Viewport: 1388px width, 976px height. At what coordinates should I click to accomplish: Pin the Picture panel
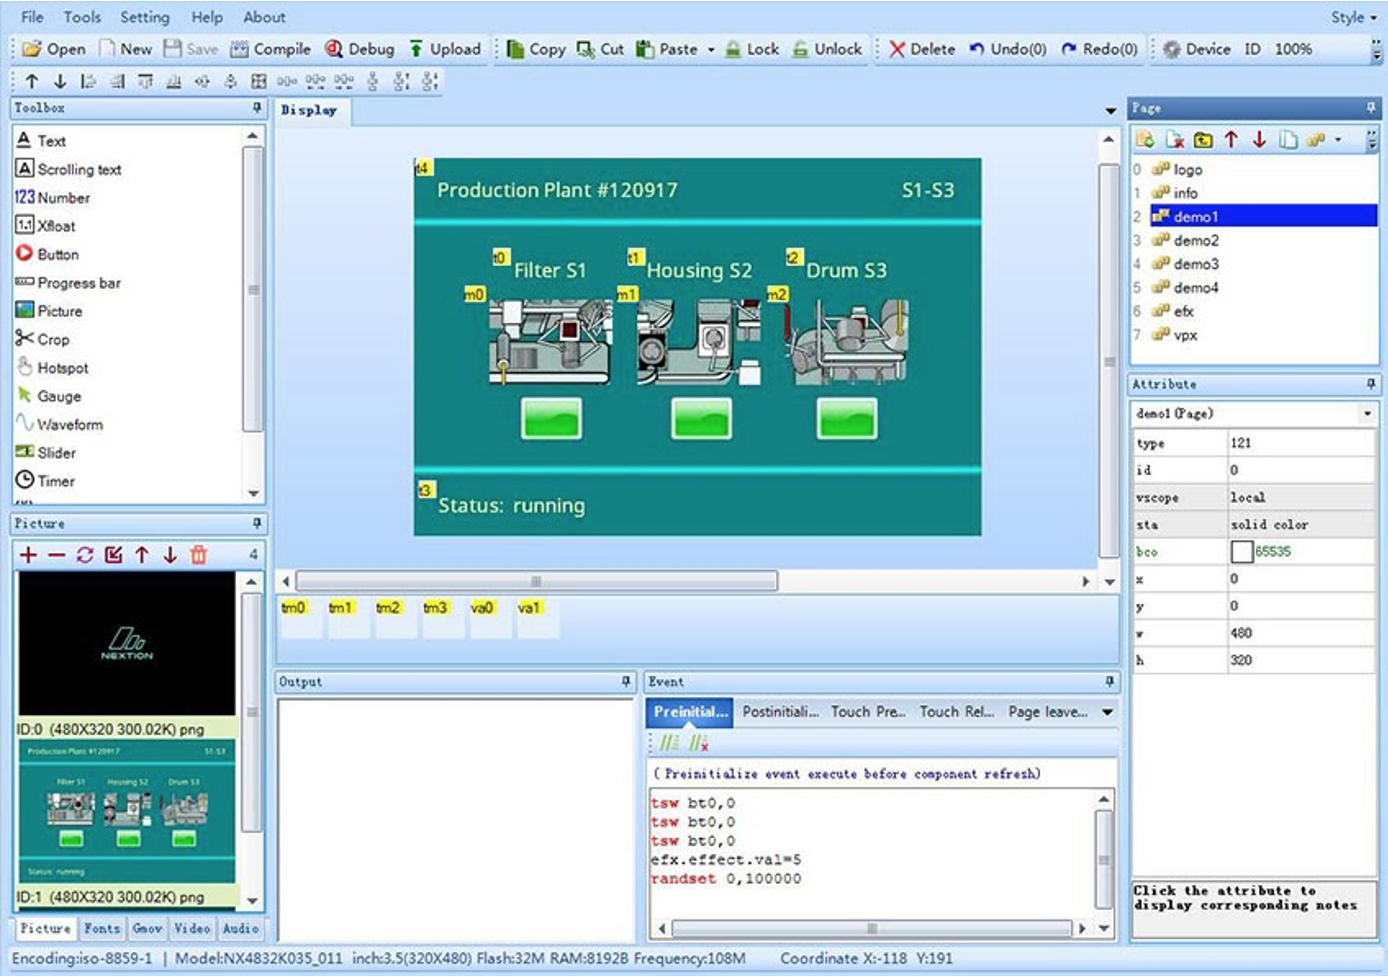pyautogui.click(x=257, y=523)
